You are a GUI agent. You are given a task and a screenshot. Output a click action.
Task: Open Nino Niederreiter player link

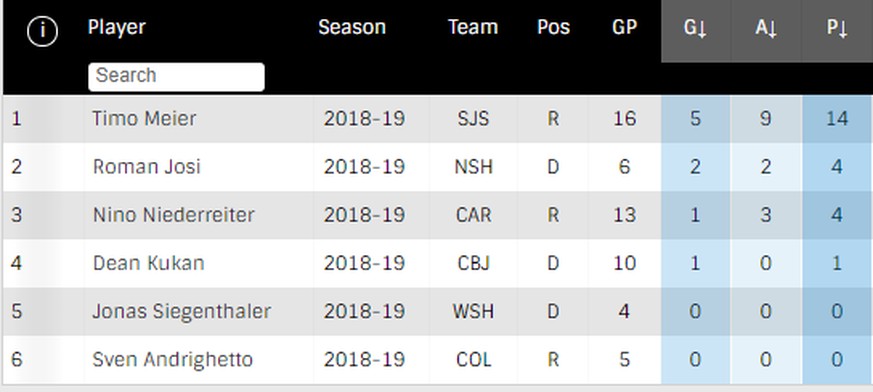pos(173,215)
